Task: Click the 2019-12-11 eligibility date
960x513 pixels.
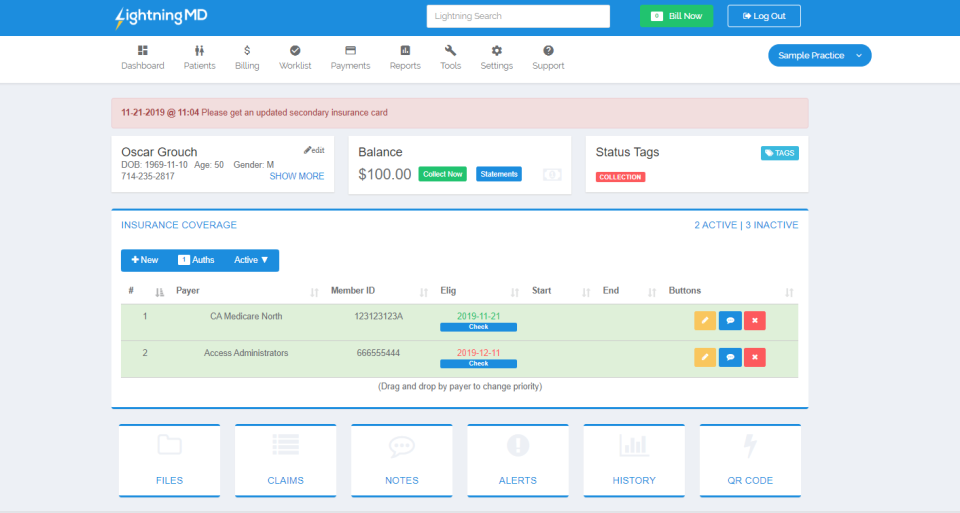Action: 478,353
